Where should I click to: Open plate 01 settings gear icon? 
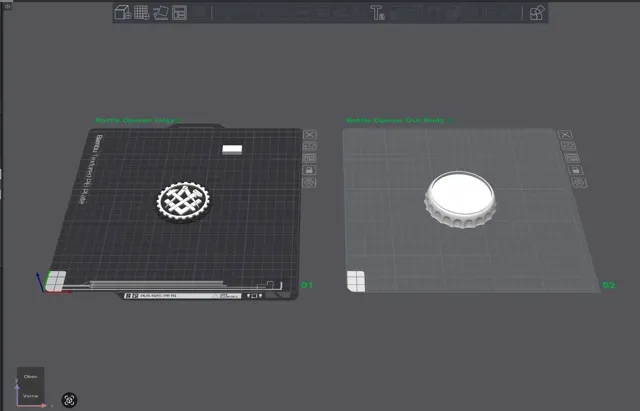309,183
